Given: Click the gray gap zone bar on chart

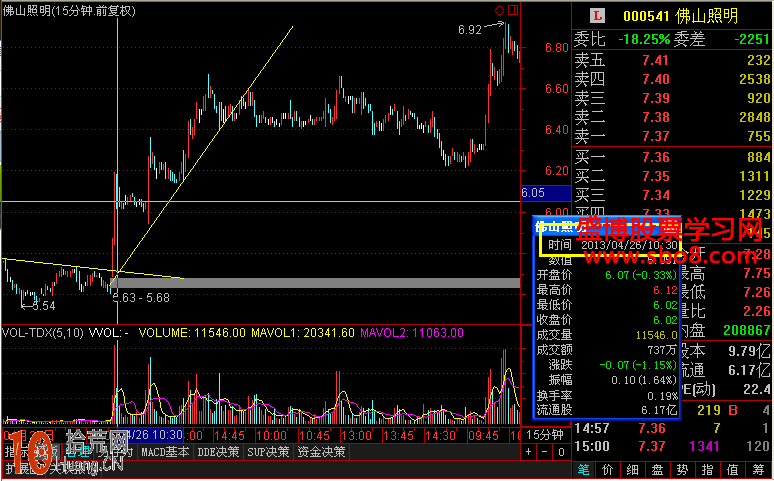Looking at the screenshot, I should (x=315, y=283).
